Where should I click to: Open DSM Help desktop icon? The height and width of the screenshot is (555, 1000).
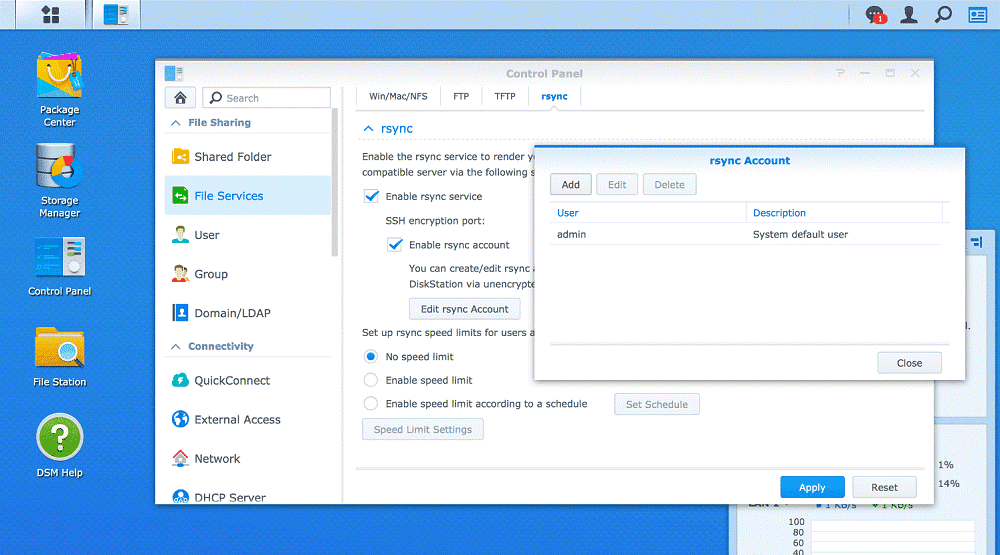(x=59, y=440)
